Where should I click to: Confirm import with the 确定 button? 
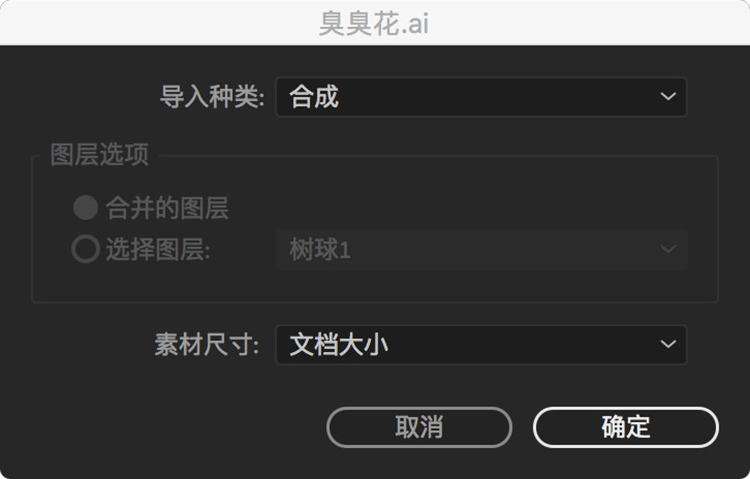coord(626,427)
